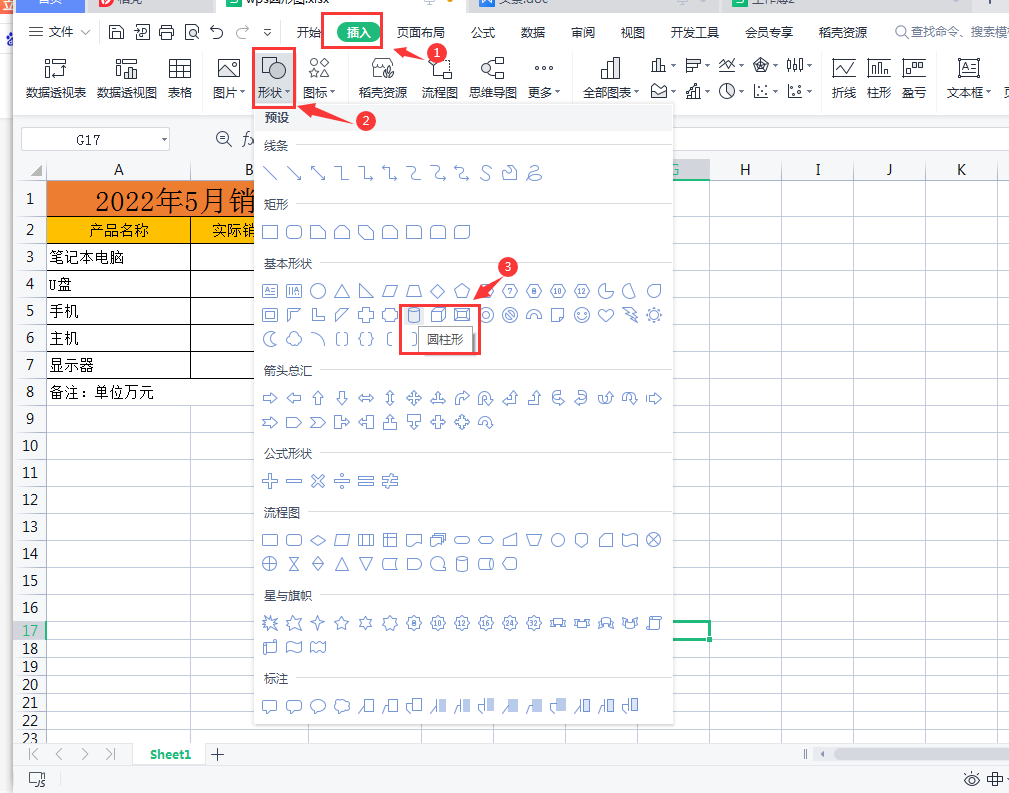Open the 流程图 flowchart tool
The height and width of the screenshot is (793, 1009).
[x=440, y=79]
